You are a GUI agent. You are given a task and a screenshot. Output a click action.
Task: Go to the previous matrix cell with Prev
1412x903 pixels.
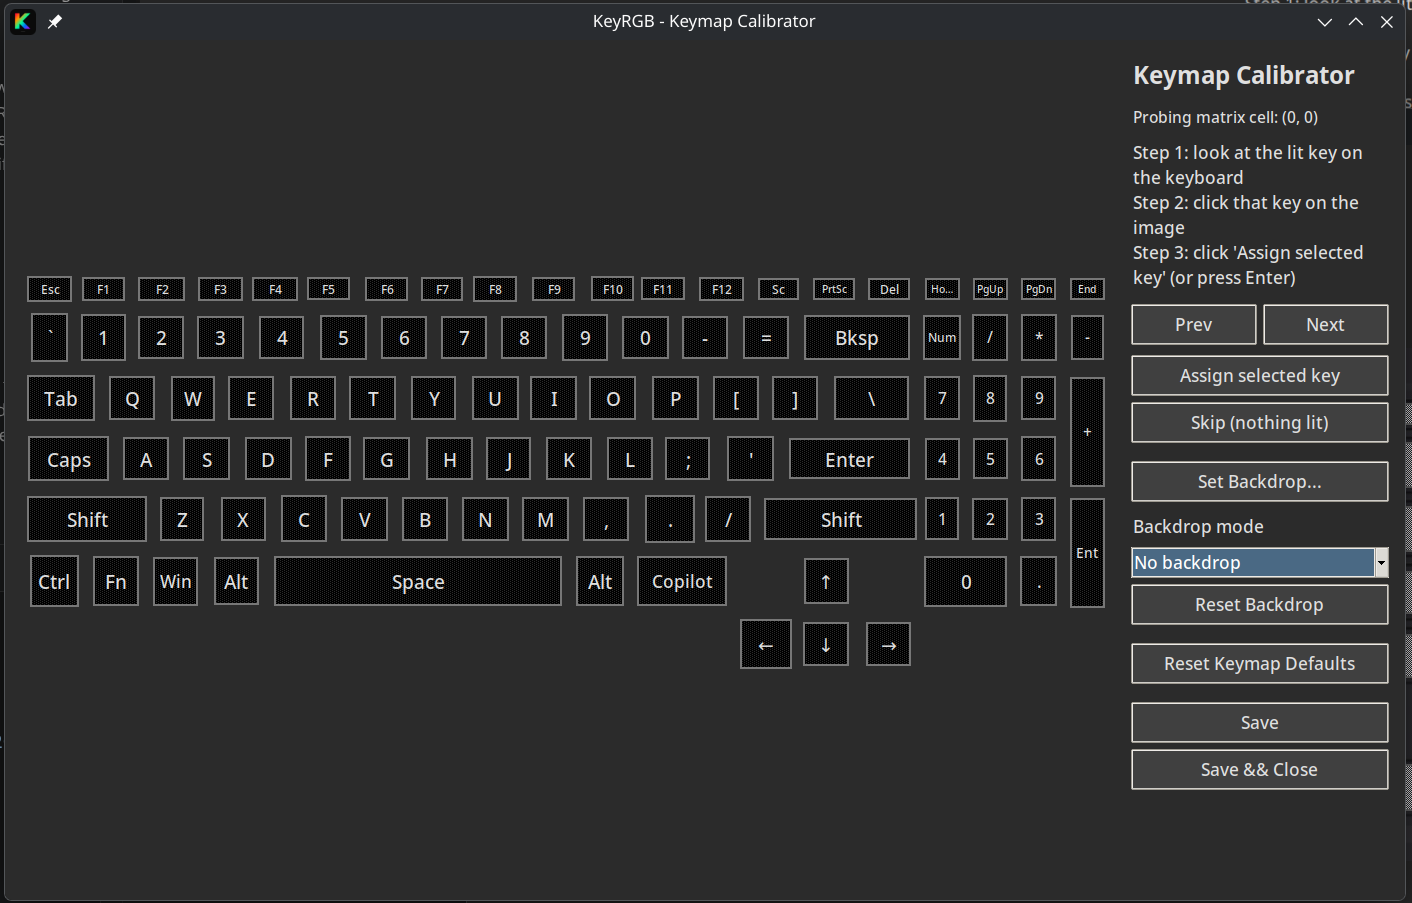click(1194, 325)
